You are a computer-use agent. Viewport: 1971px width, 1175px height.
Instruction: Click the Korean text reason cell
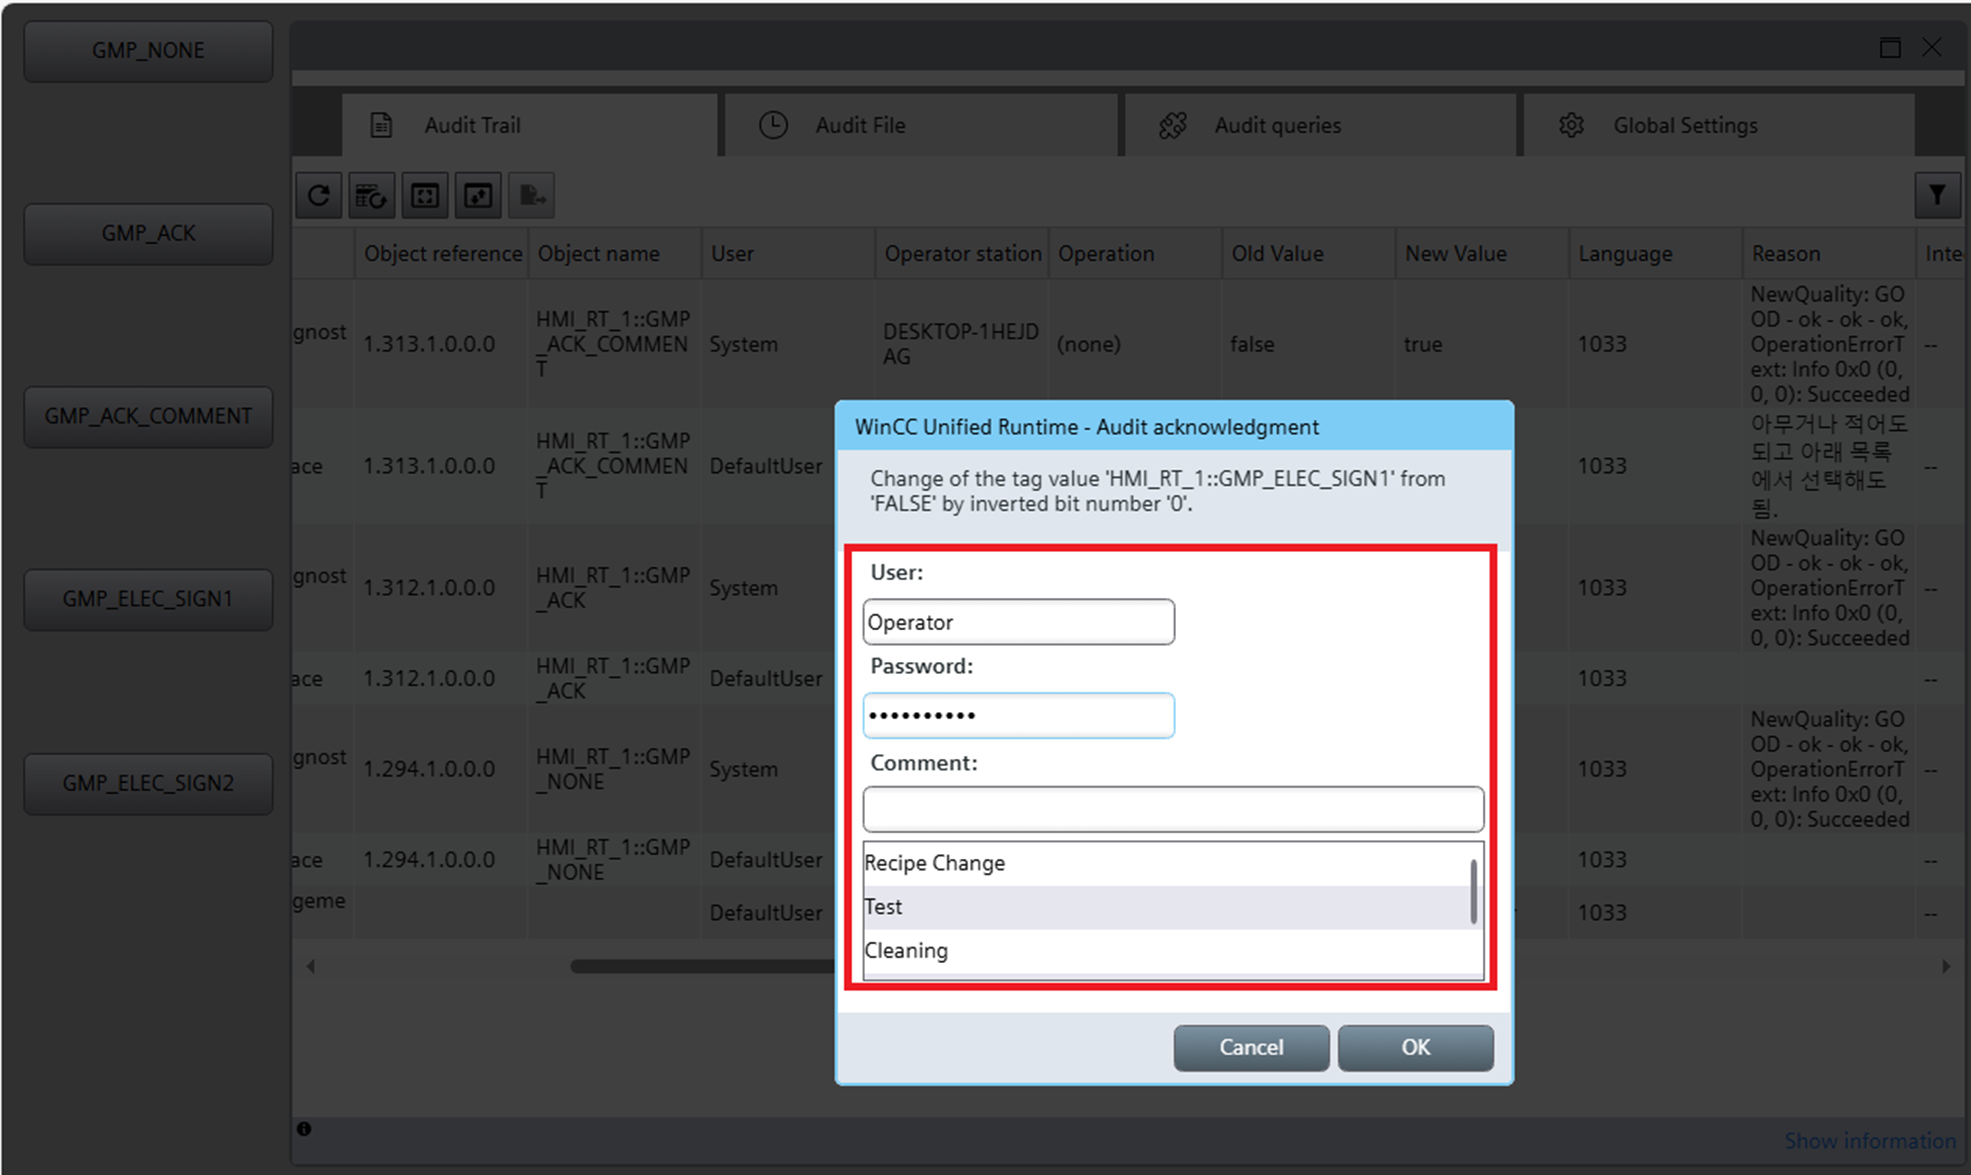[x=1828, y=466]
